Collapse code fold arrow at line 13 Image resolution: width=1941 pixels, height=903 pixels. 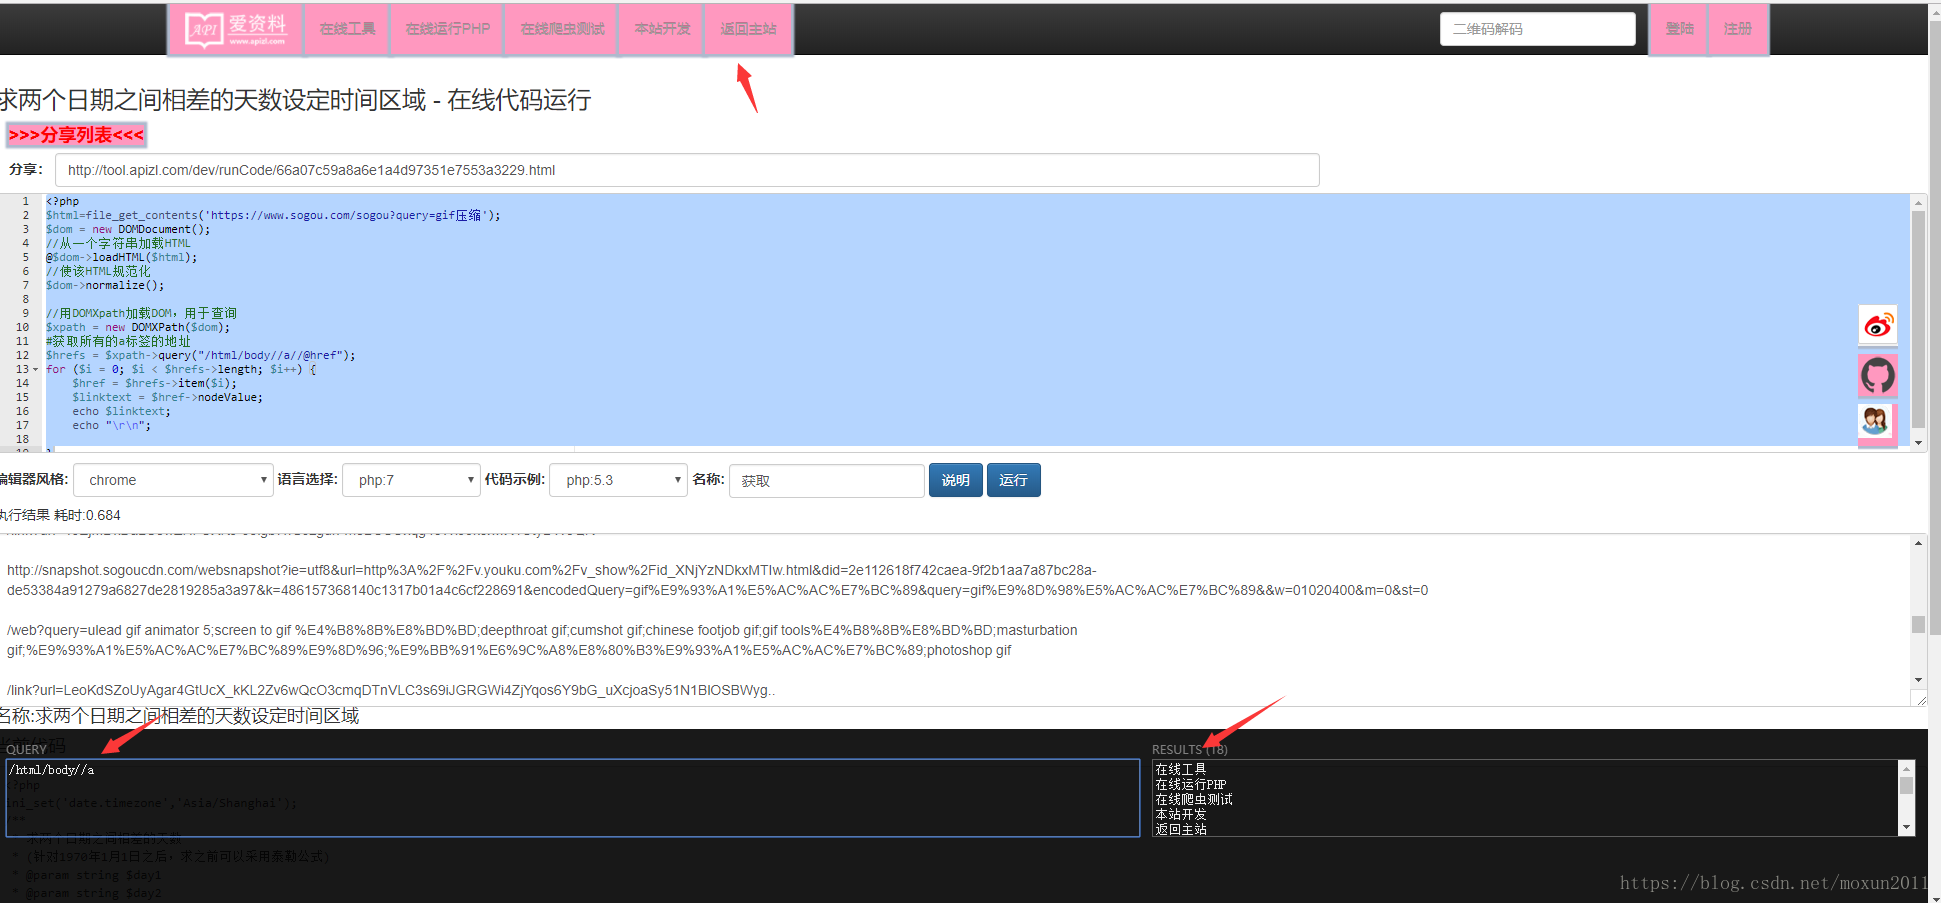click(x=36, y=369)
